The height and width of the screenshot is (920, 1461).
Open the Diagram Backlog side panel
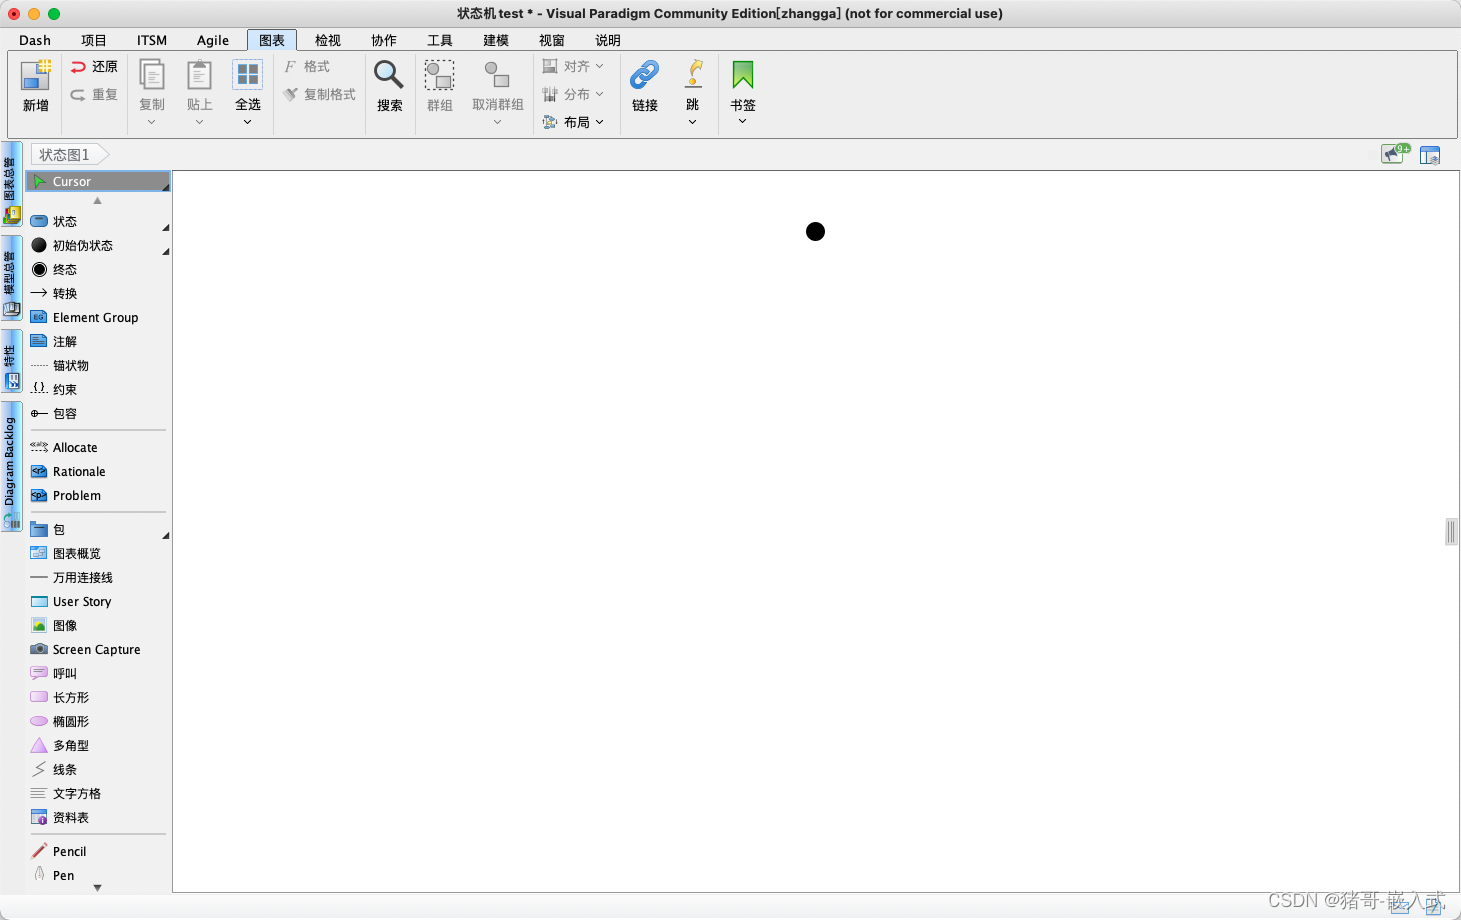pos(11,466)
